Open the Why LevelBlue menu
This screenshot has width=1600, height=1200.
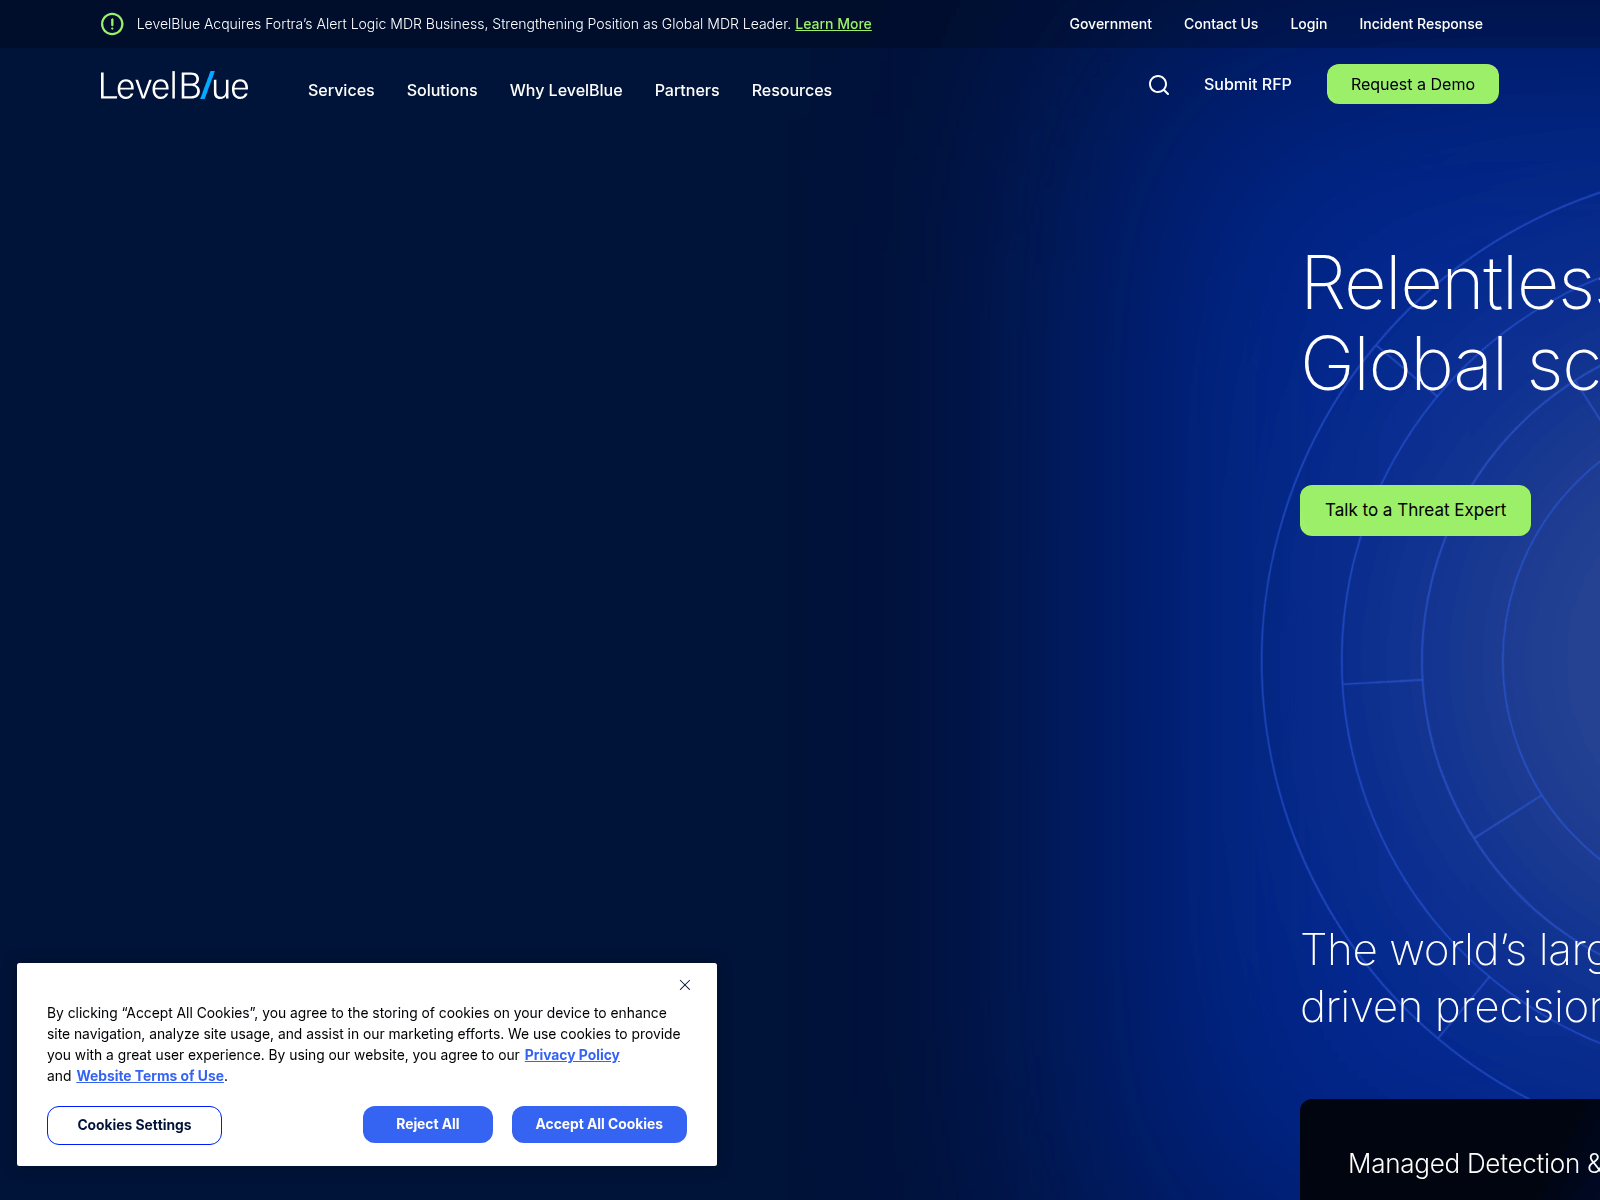tap(566, 90)
